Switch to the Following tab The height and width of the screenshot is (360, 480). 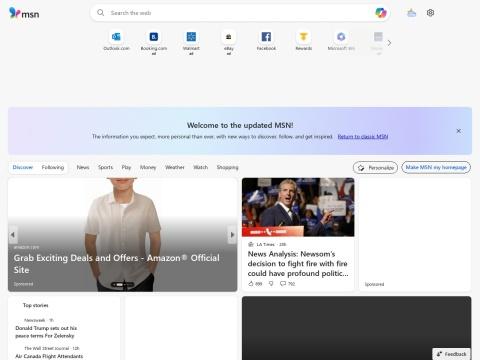point(53,167)
